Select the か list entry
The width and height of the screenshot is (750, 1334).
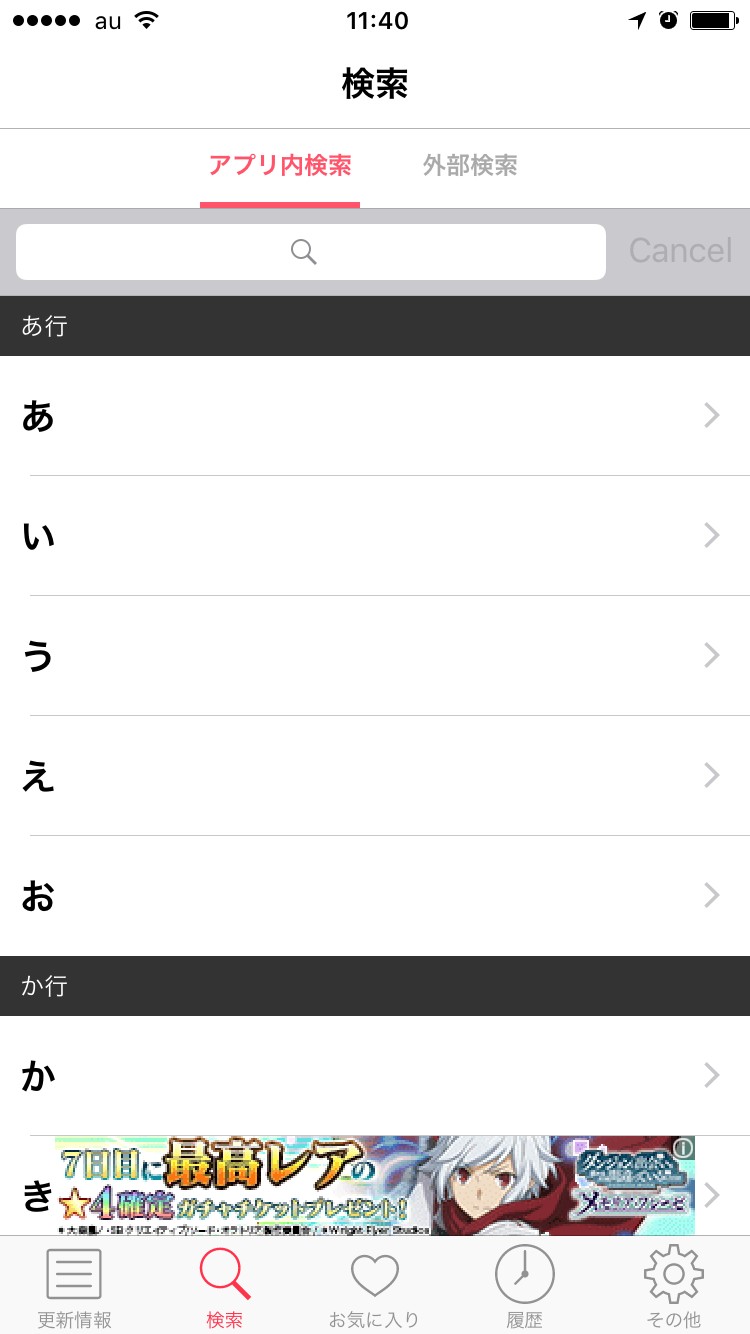pyautogui.click(x=375, y=1075)
